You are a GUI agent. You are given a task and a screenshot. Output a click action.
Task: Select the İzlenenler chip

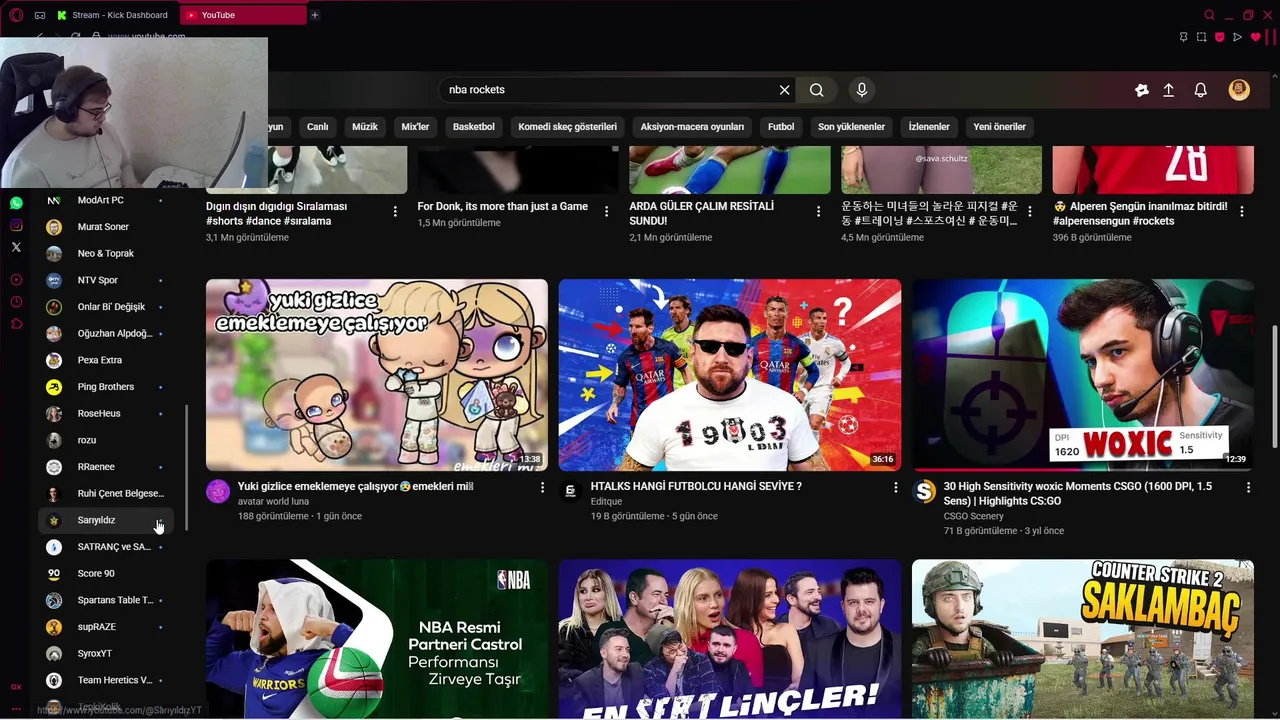[929, 127]
